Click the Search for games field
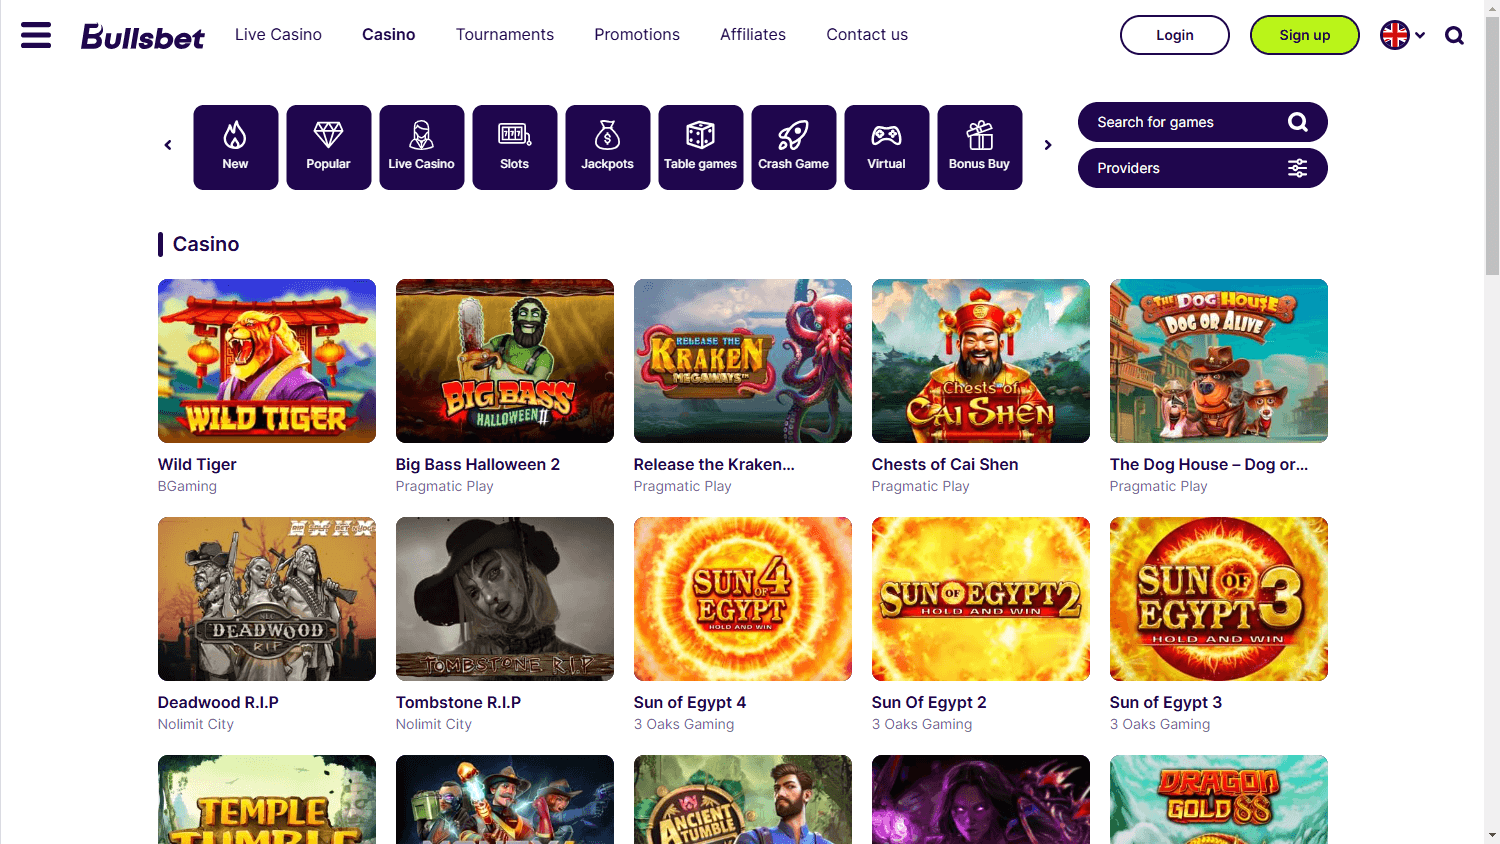 point(1203,122)
